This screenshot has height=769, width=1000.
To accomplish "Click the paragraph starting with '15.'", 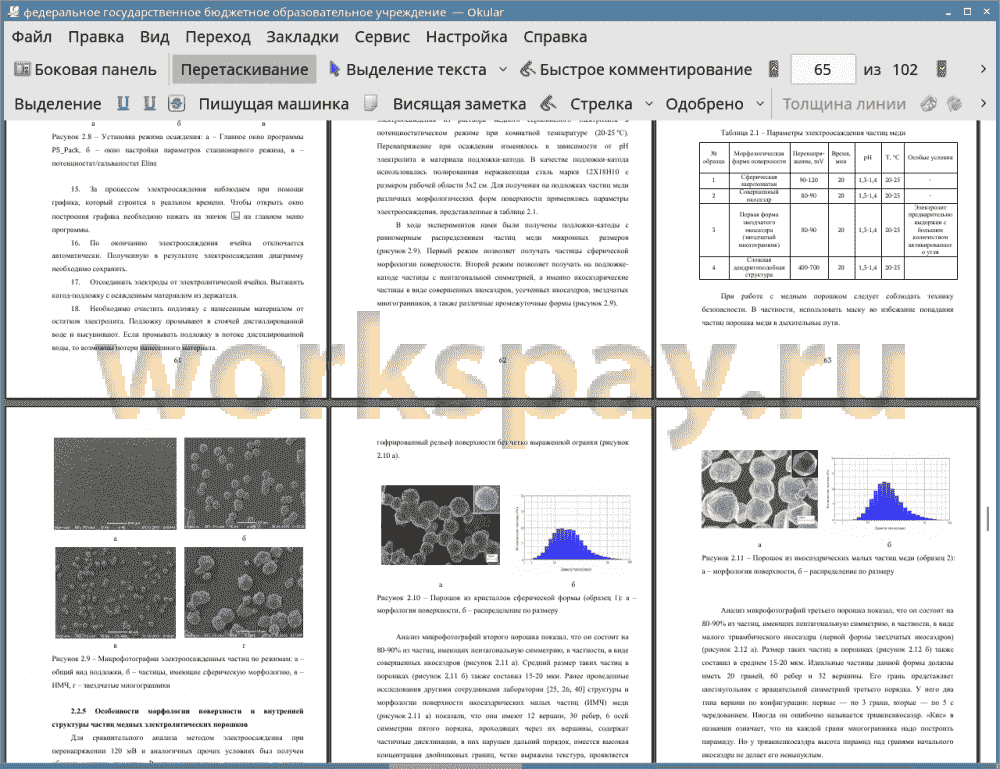I will pyautogui.click(x=177, y=209).
